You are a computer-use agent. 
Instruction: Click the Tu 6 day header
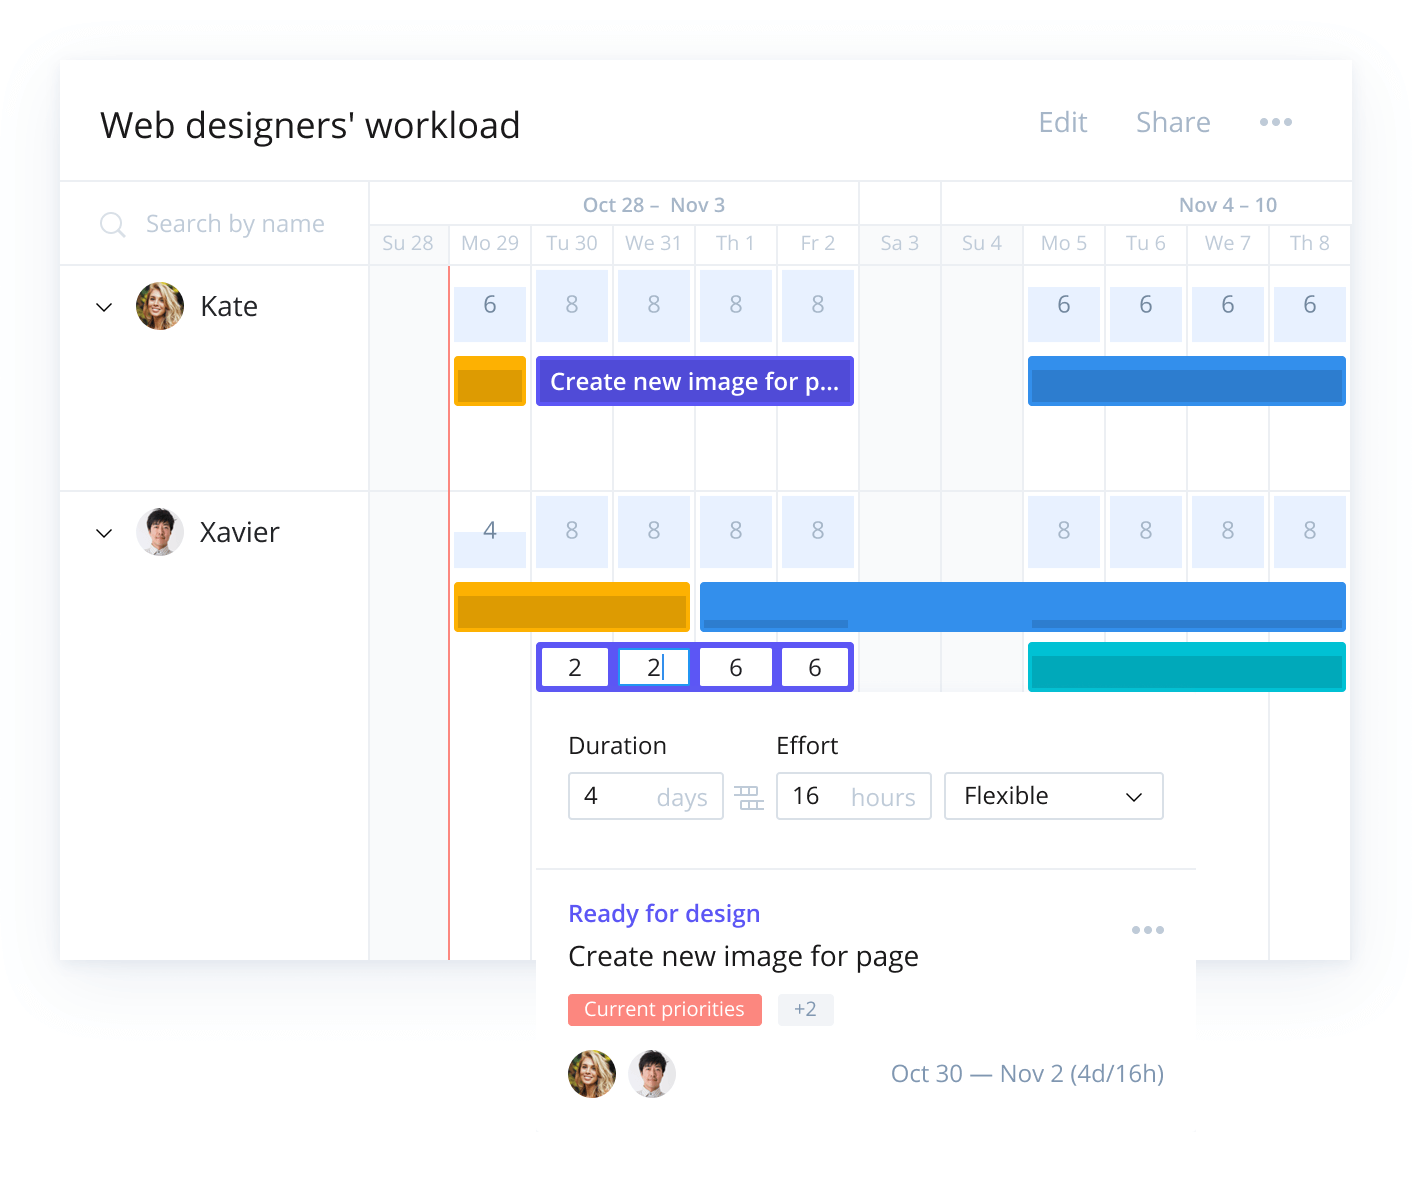(1146, 243)
